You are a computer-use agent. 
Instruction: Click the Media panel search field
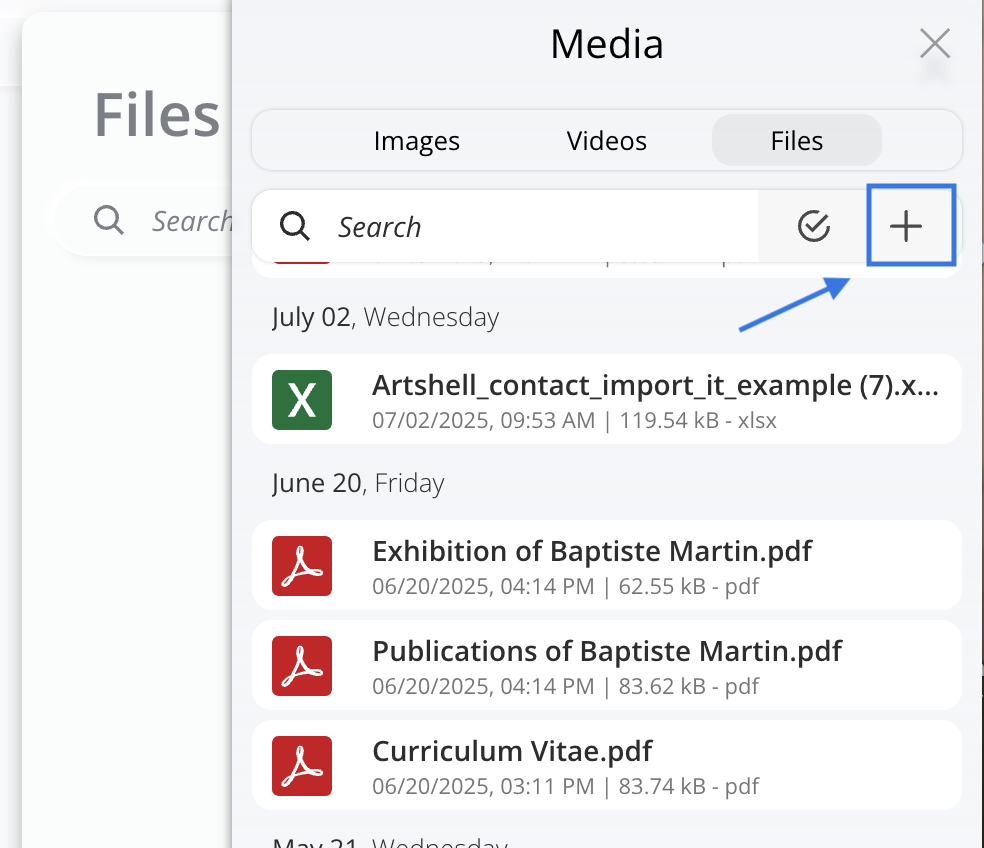(540, 227)
